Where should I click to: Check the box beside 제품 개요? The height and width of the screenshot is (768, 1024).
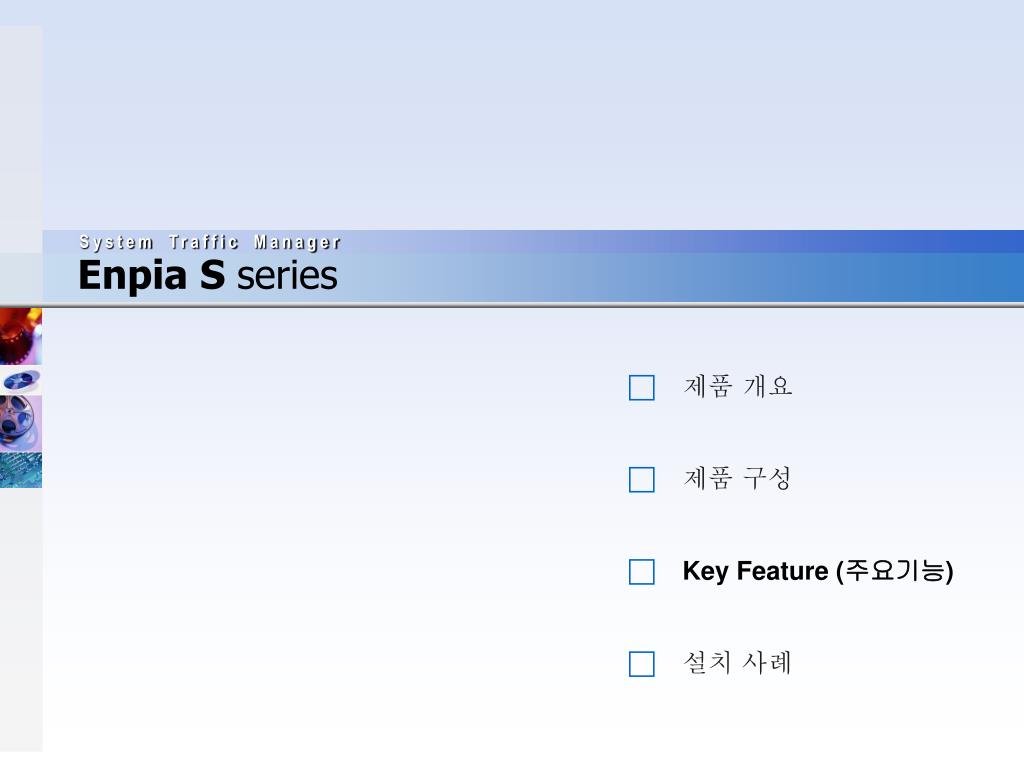coord(641,387)
